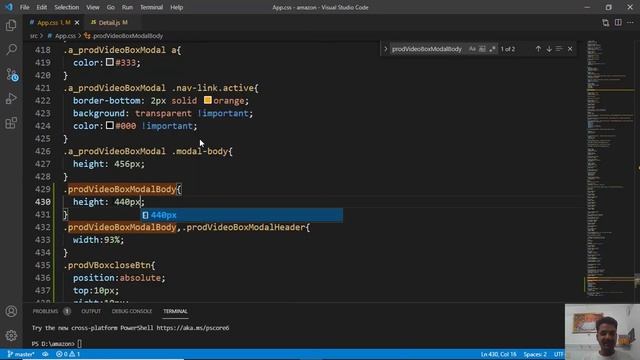The image size is (640, 360).
Task: Go to previous match in find widget
Action: (538, 49)
